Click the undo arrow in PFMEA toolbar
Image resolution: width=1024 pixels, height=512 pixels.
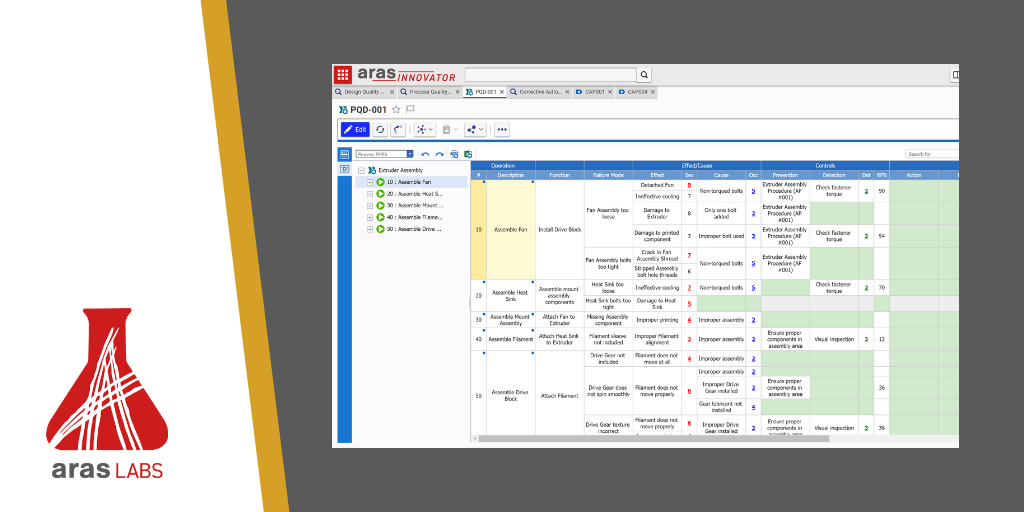425,155
